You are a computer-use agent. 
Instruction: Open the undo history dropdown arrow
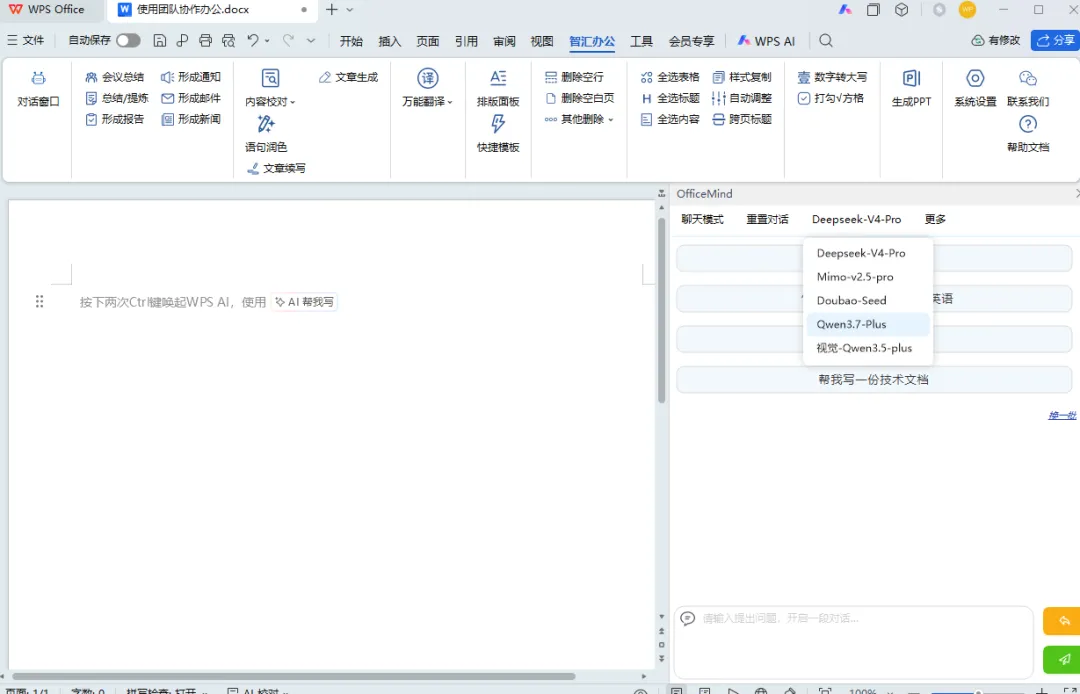pyautogui.click(x=267, y=41)
